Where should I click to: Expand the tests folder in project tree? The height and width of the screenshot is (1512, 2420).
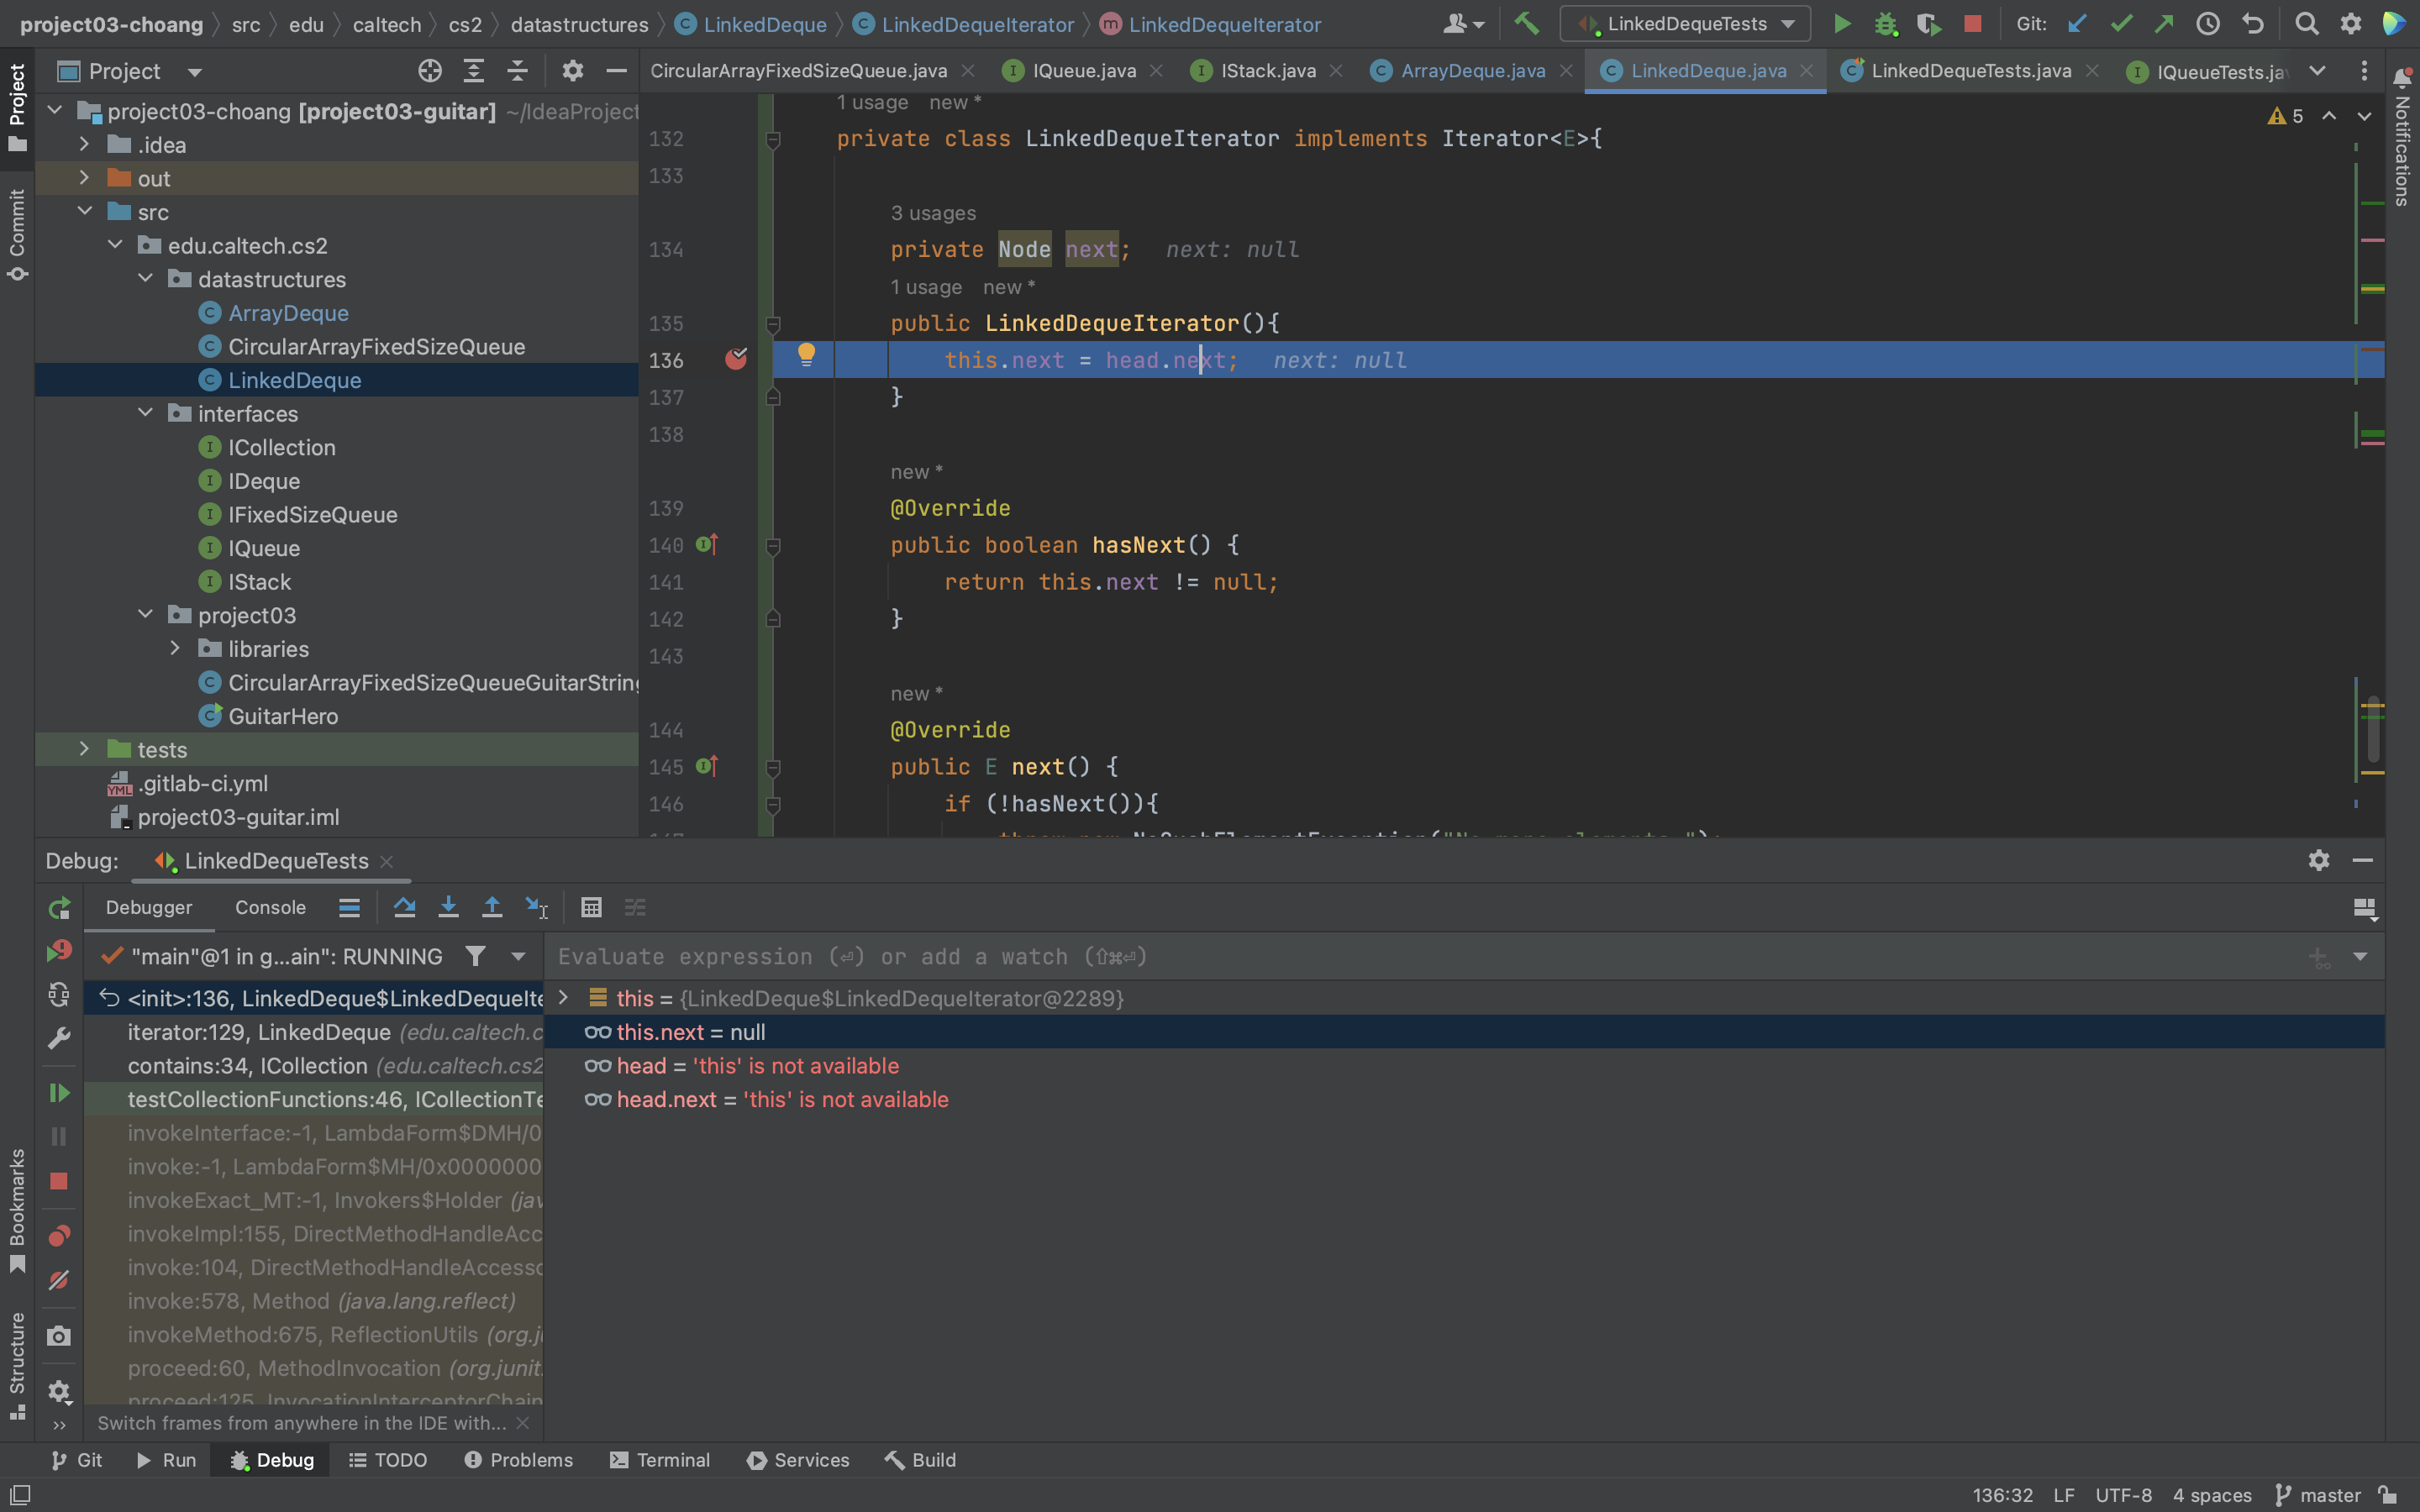(x=85, y=749)
